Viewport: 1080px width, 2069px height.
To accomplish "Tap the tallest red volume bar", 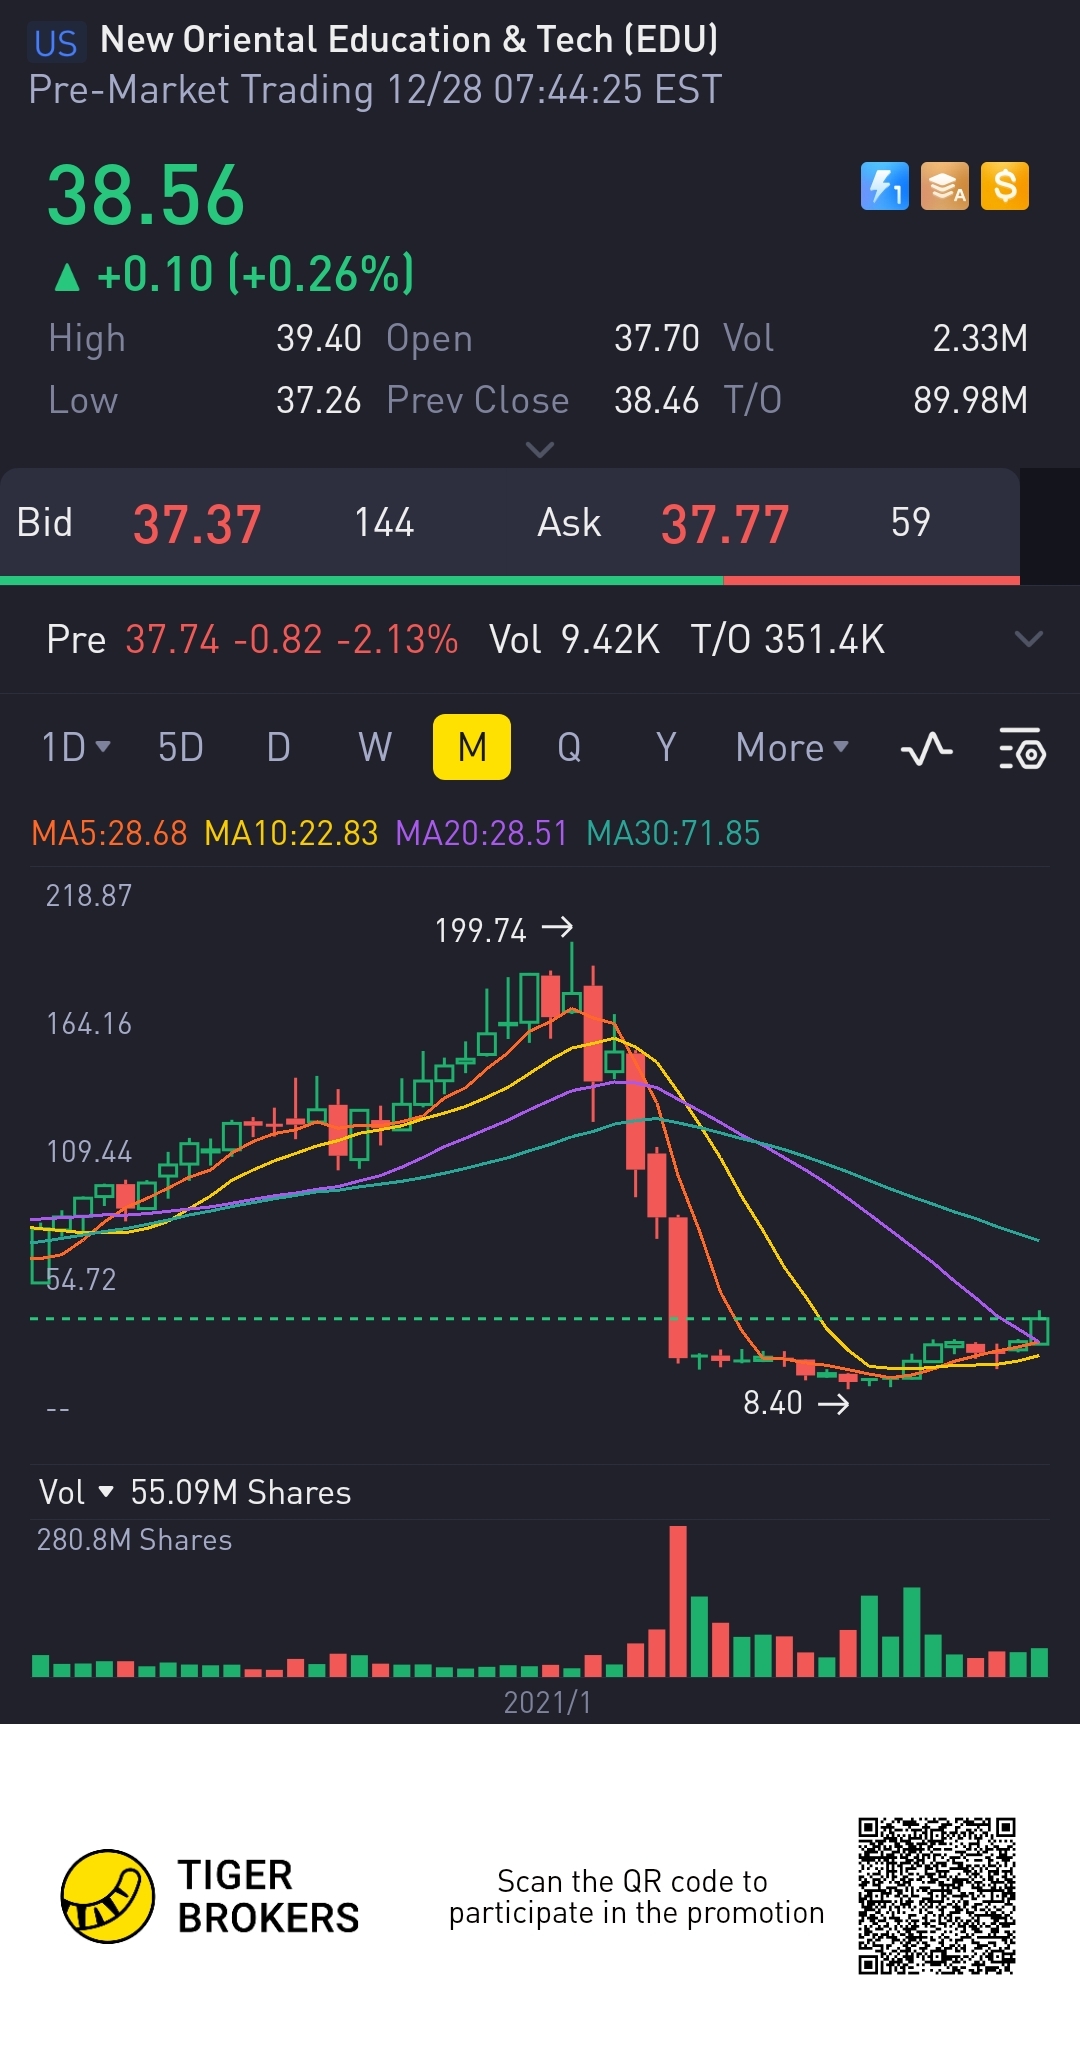I will point(678,1601).
